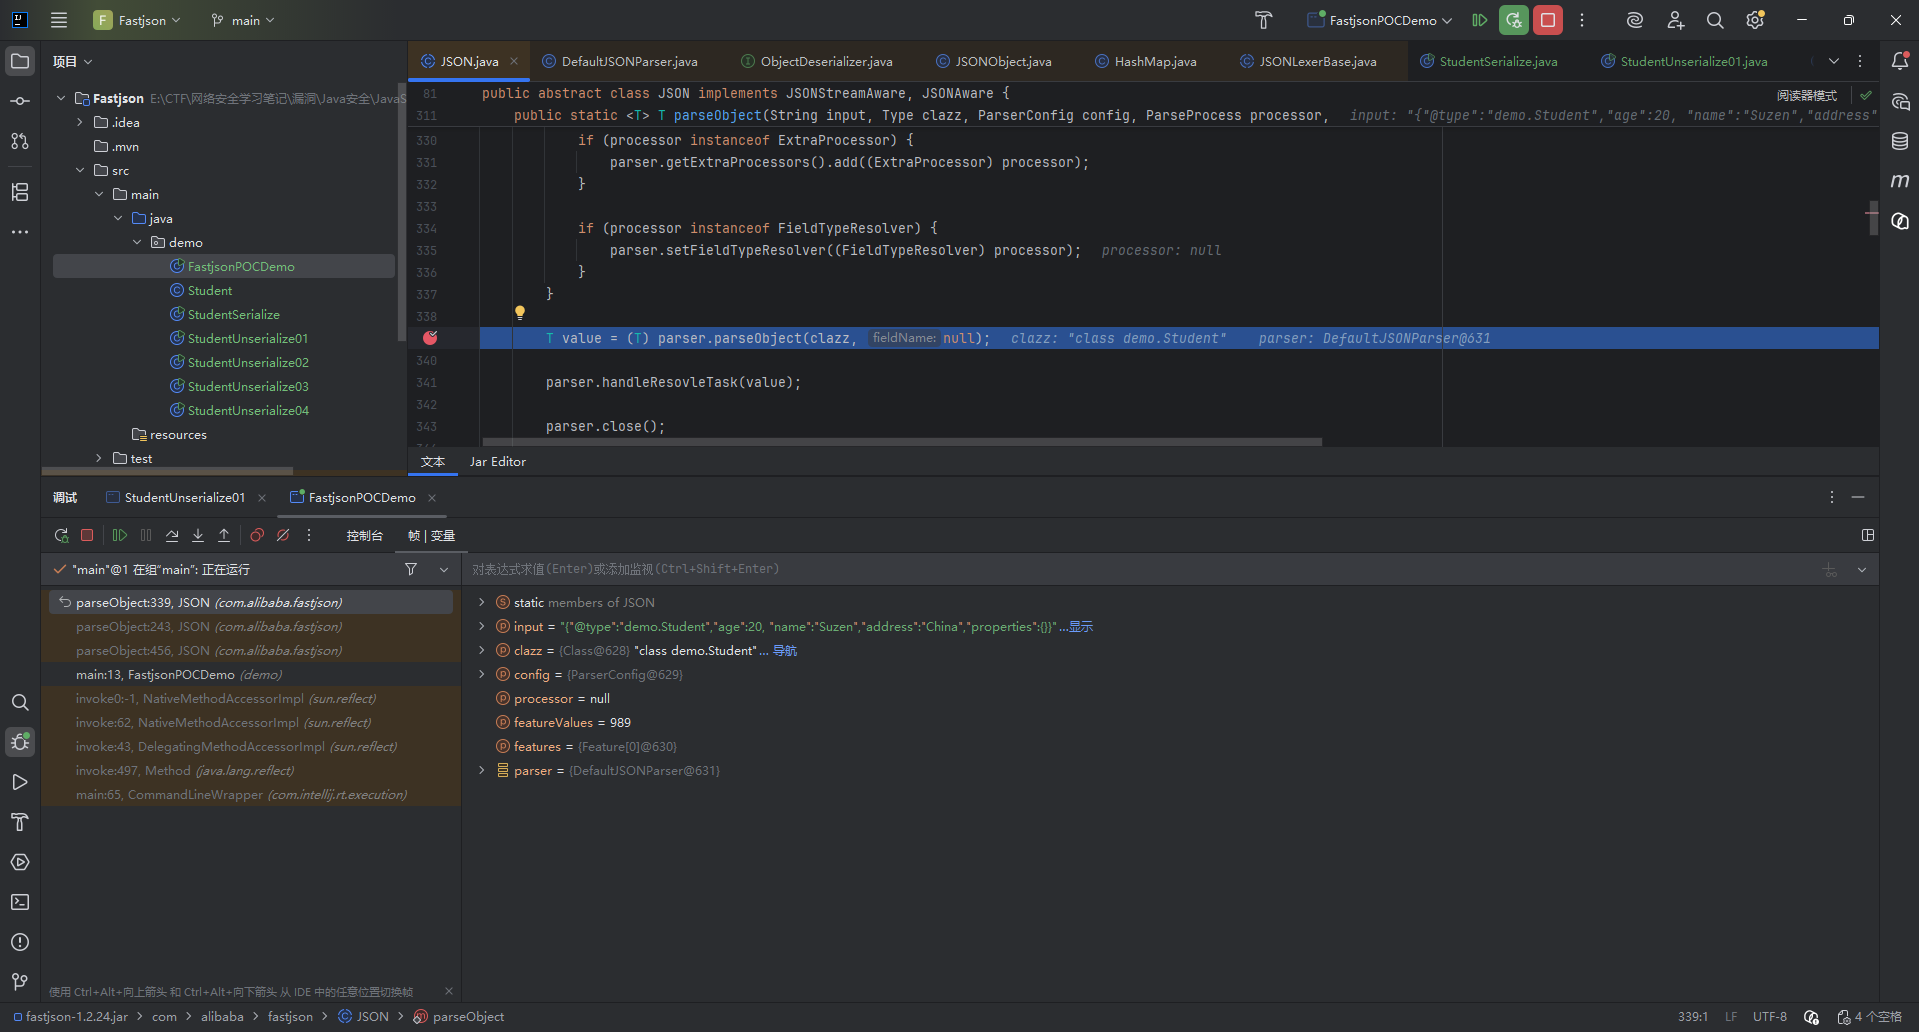
Task: Open the Jar Editor tab below the editor
Action: coord(498,462)
